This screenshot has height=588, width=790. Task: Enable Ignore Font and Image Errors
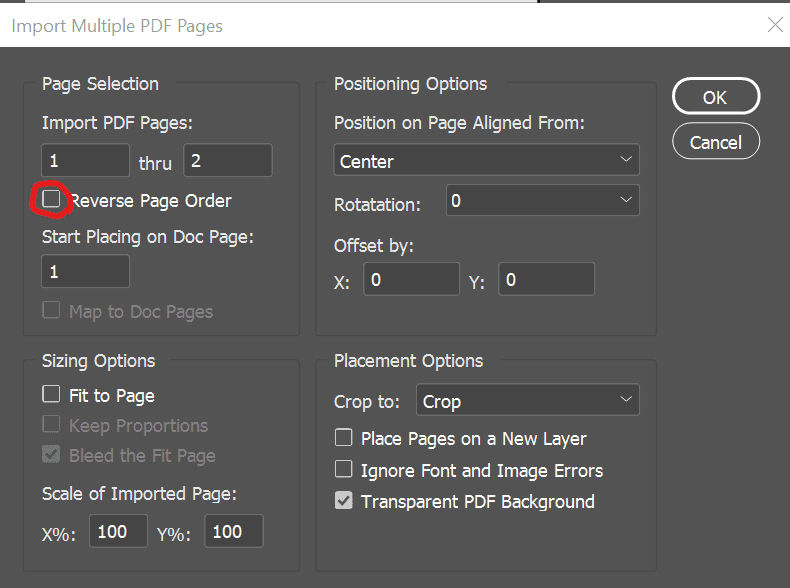pyautogui.click(x=343, y=469)
